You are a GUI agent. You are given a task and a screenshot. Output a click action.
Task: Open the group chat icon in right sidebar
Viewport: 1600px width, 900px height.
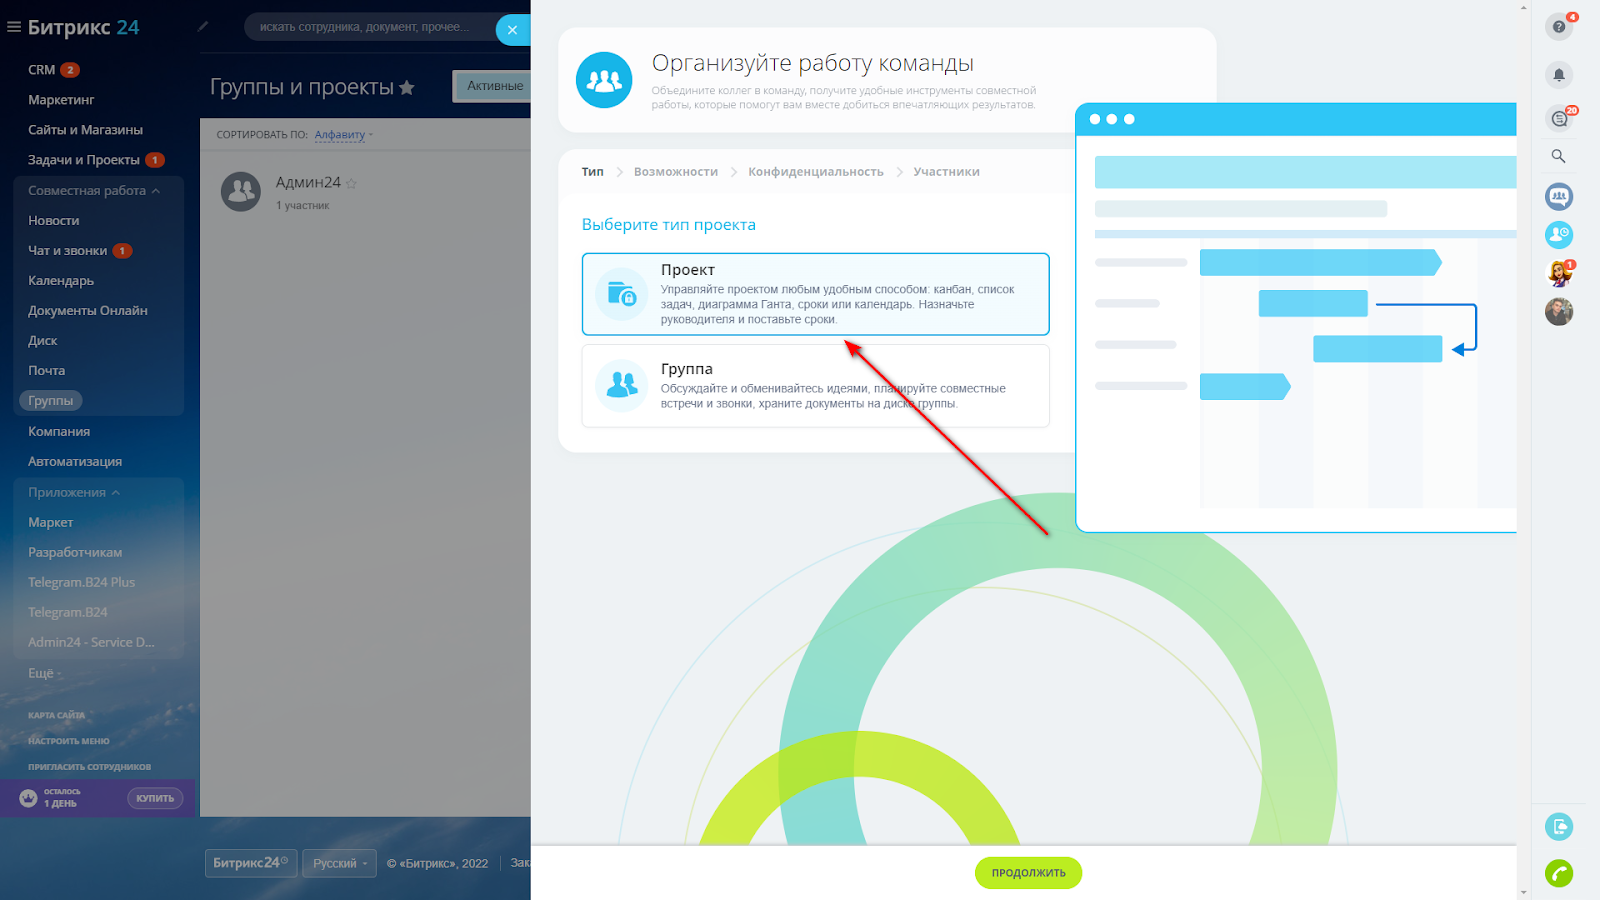(1559, 196)
